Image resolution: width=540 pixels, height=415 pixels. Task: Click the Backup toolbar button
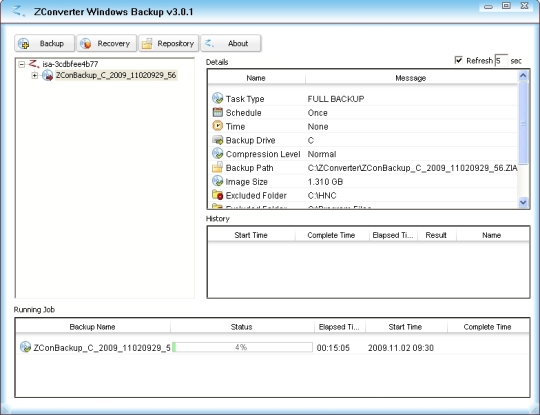click(44, 43)
